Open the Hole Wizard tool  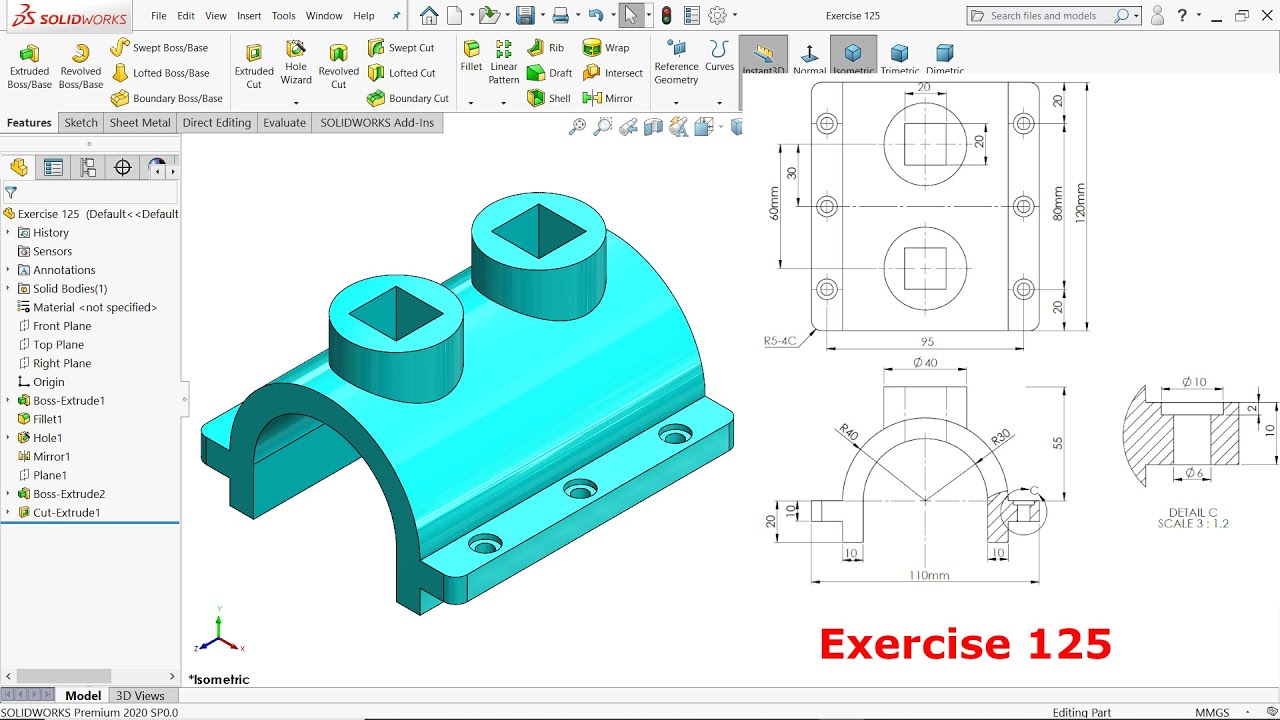pyautogui.click(x=296, y=62)
